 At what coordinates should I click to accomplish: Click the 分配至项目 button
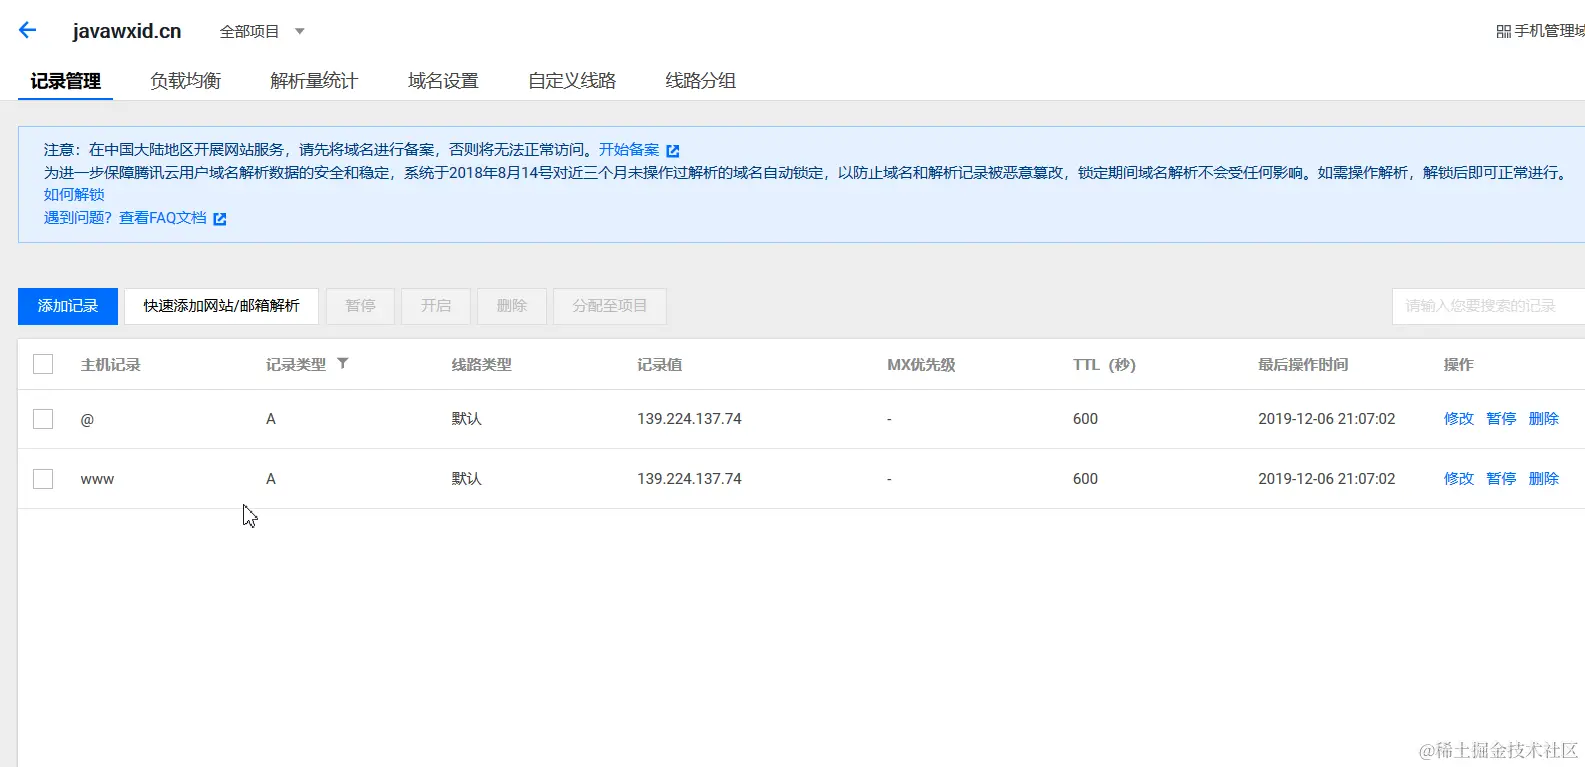(610, 306)
